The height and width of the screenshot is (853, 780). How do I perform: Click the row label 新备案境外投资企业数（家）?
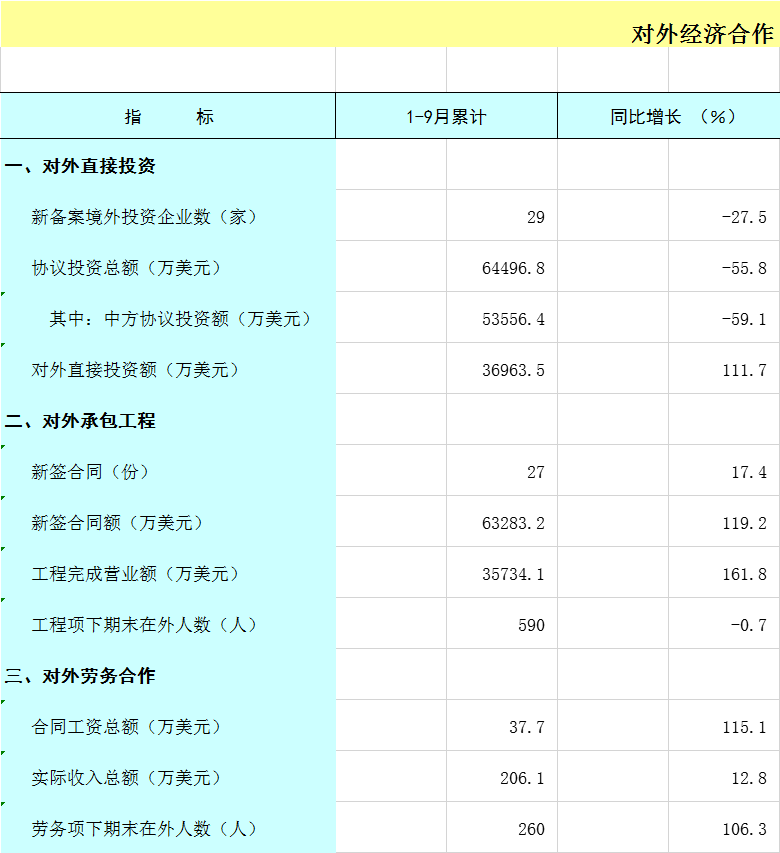pyautogui.click(x=145, y=217)
